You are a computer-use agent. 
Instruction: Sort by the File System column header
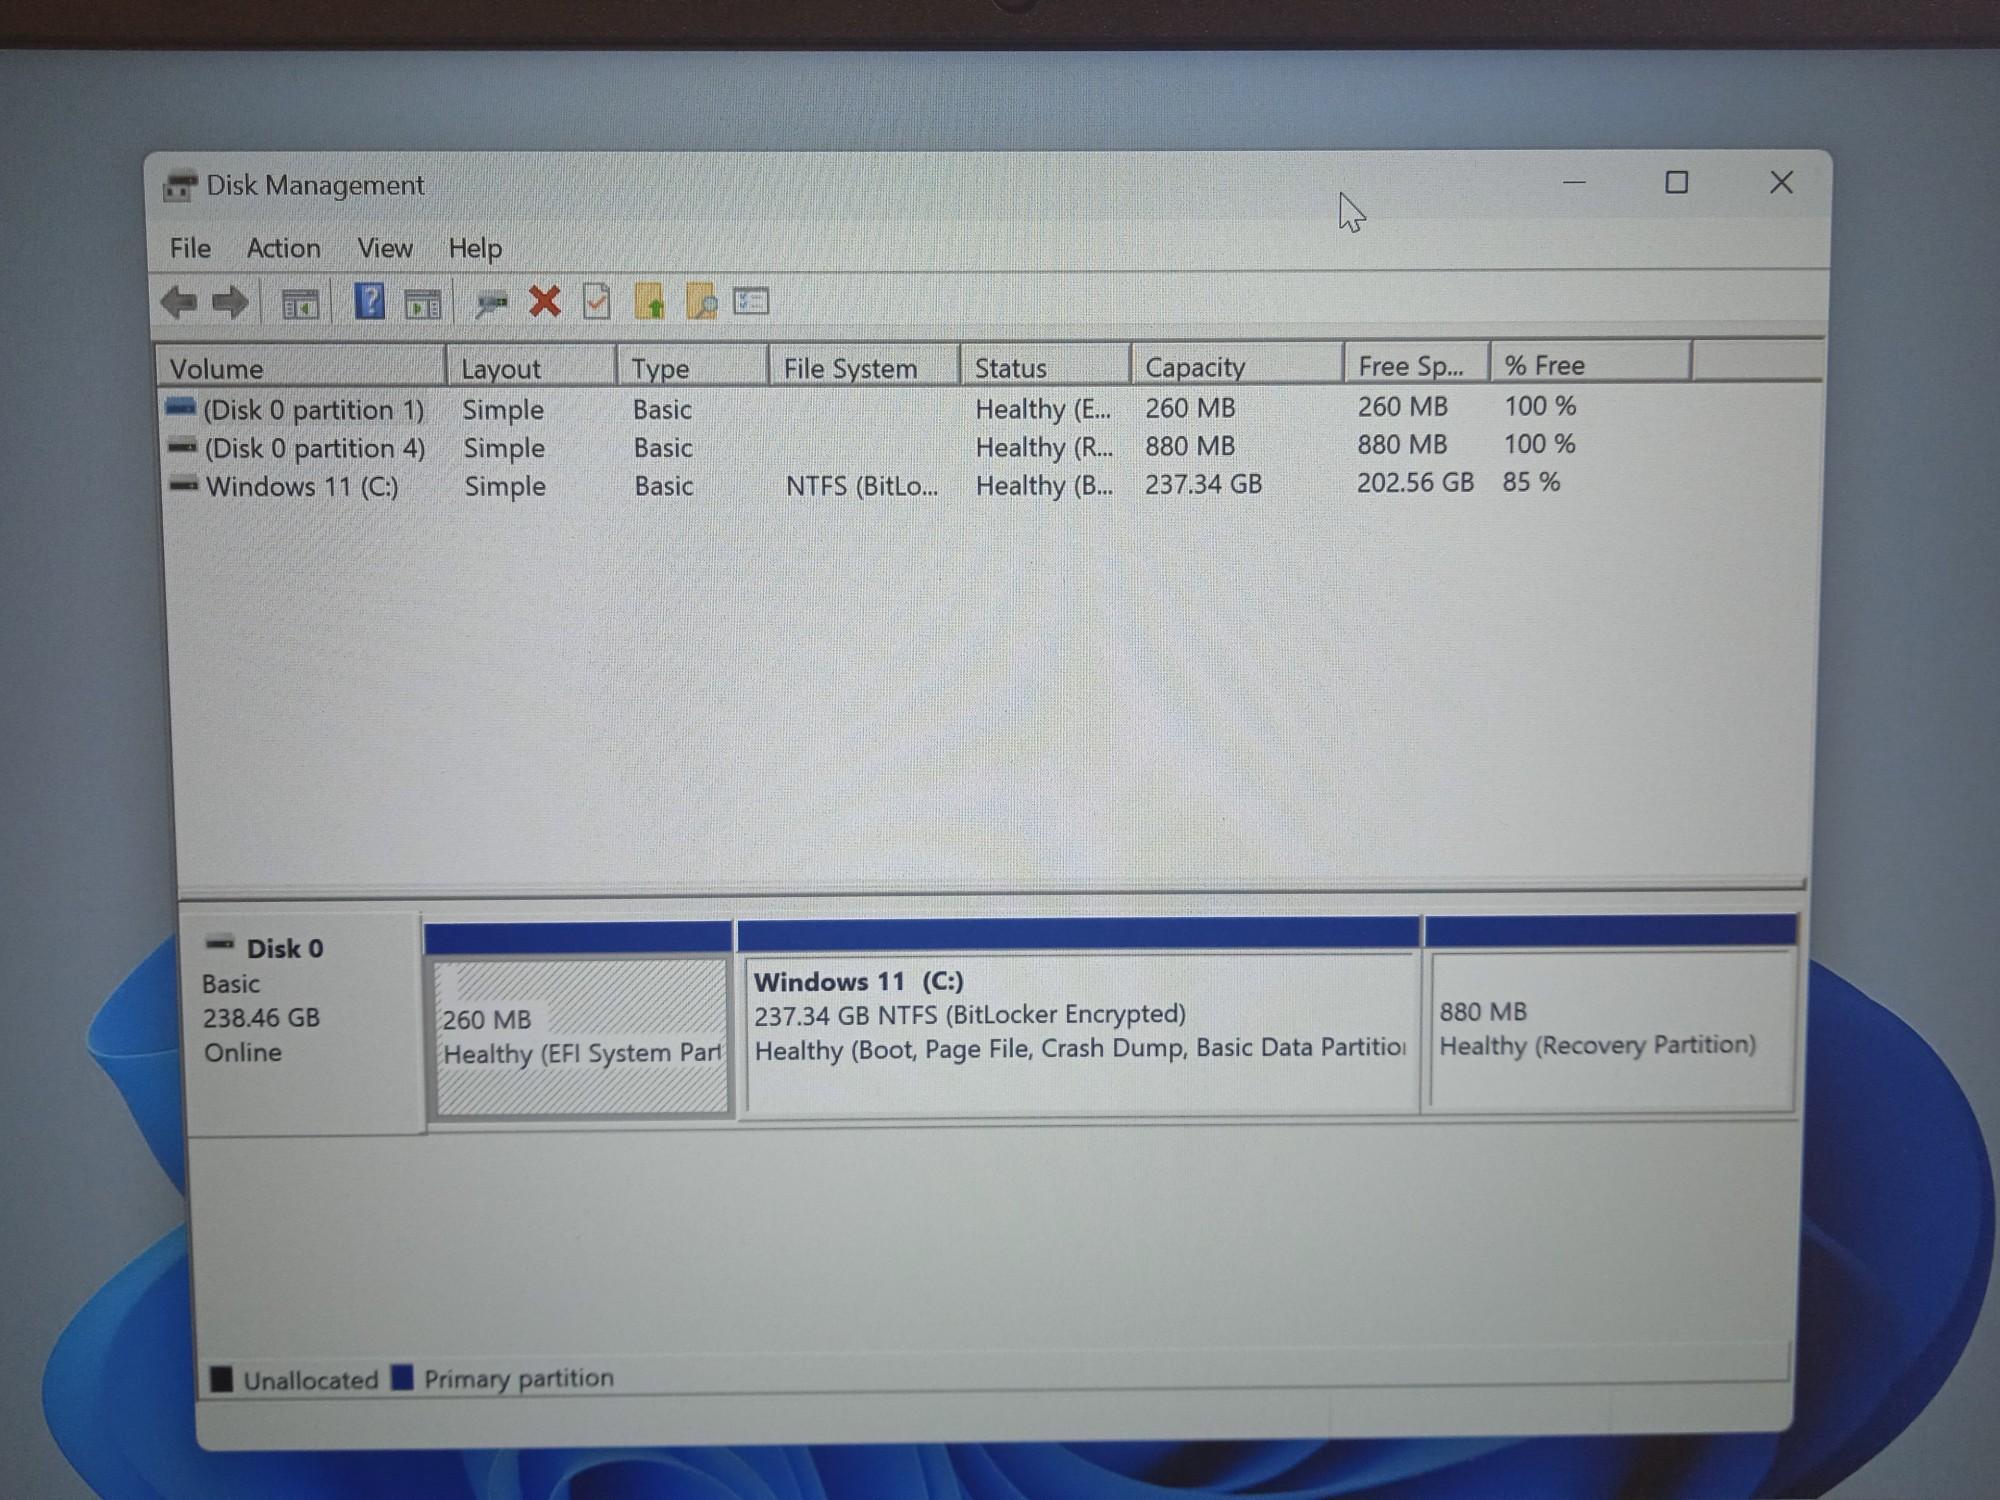coord(865,367)
